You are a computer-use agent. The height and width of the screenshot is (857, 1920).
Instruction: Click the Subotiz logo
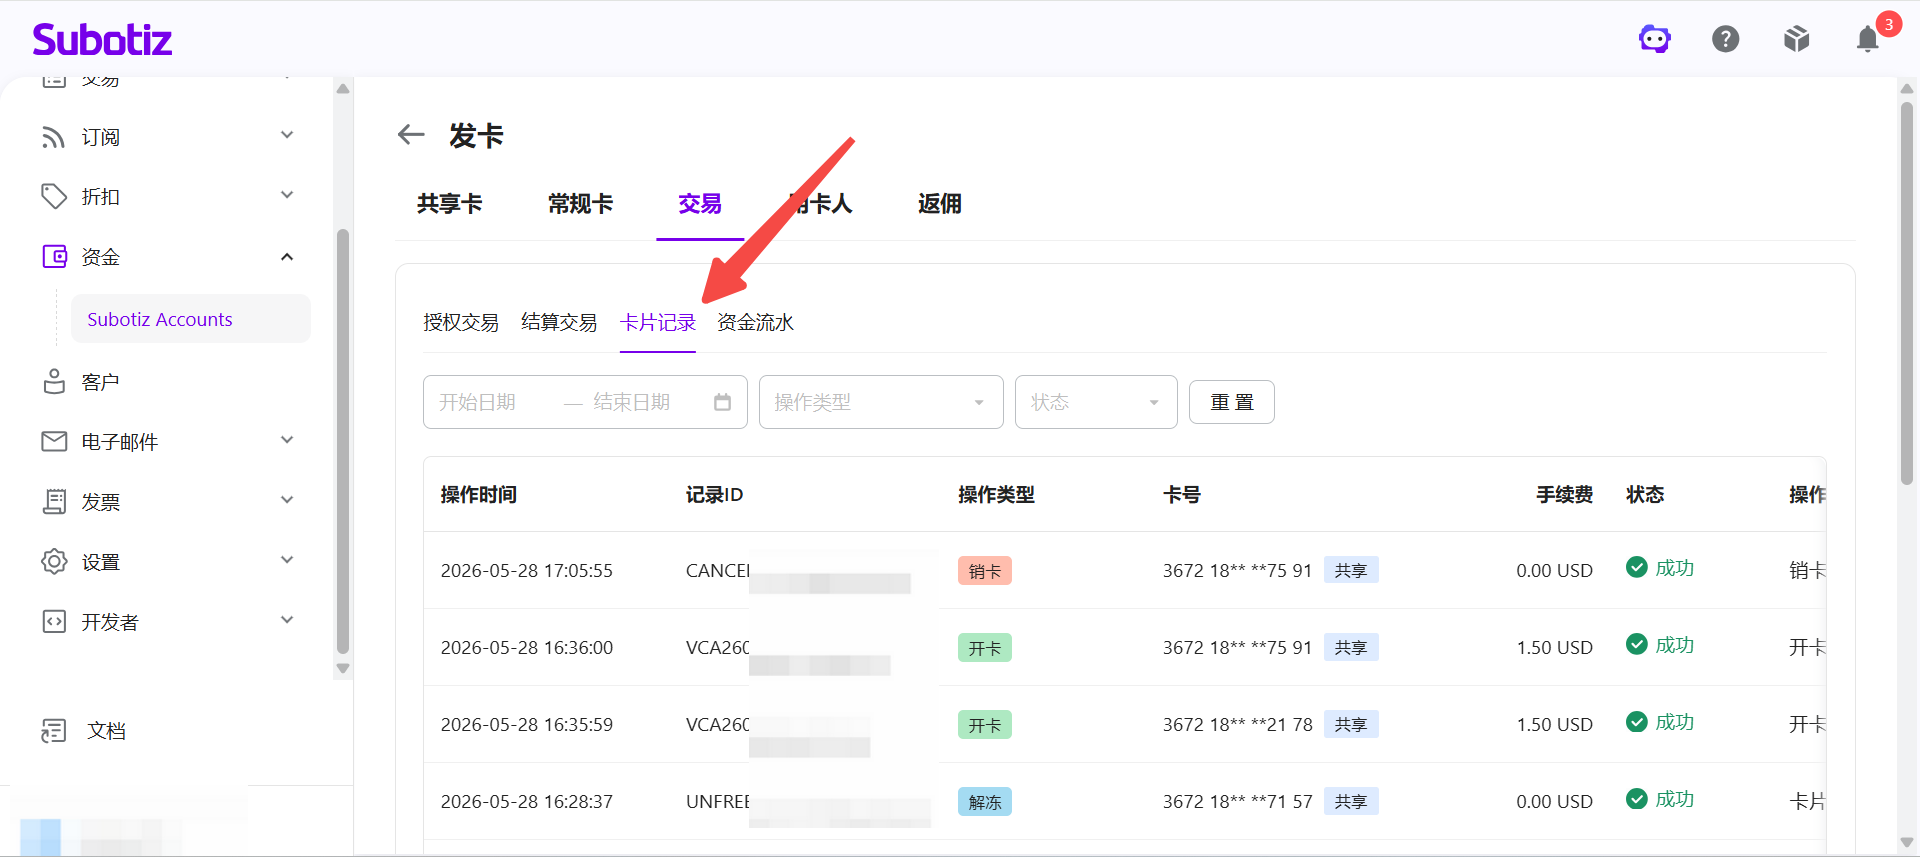click(x=102, y=40)
